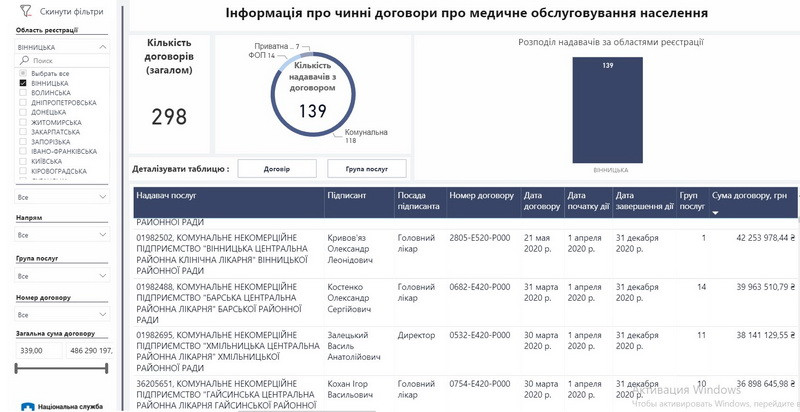Click the search magnifier icon in region list

tap(25, 60)
